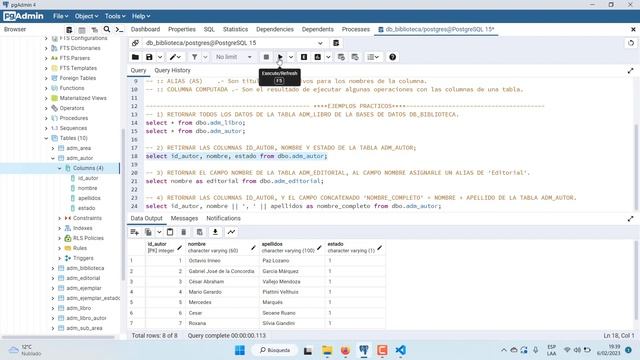Select the Functions node in the Browser tree

click(72, 88)
